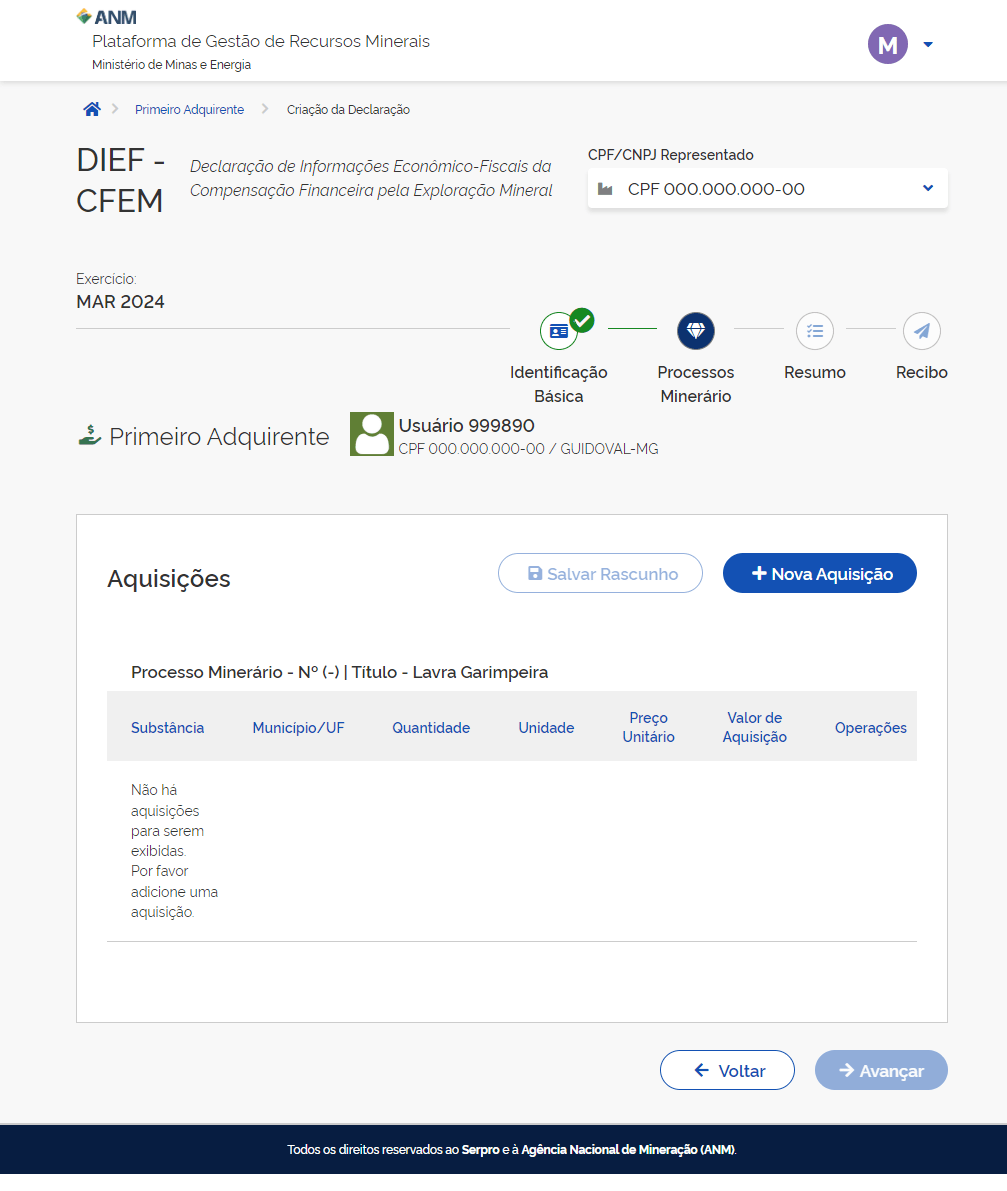Click the purple M user avatar
The width and height of the screenshot is (1007, 1191).
click(887, 44)
